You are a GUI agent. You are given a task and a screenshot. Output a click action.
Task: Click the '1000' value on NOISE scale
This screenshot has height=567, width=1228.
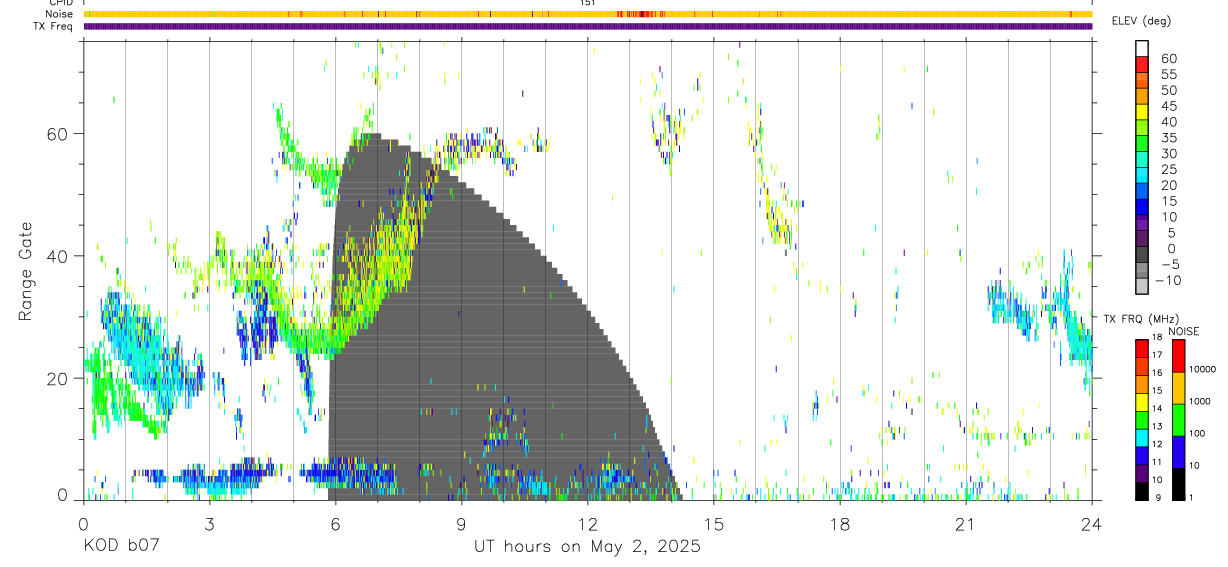[x=1201, y=401]
